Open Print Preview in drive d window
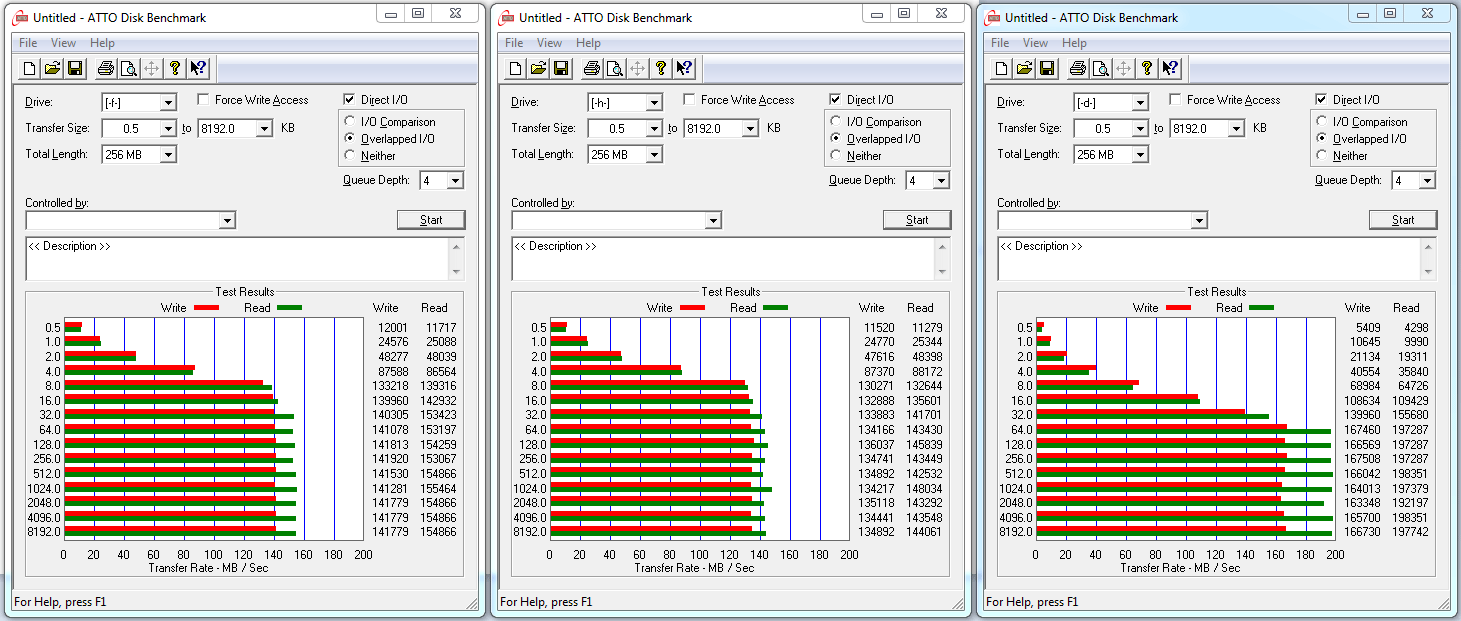This screenshot has height=621, width=1461. coord(1101,68)
